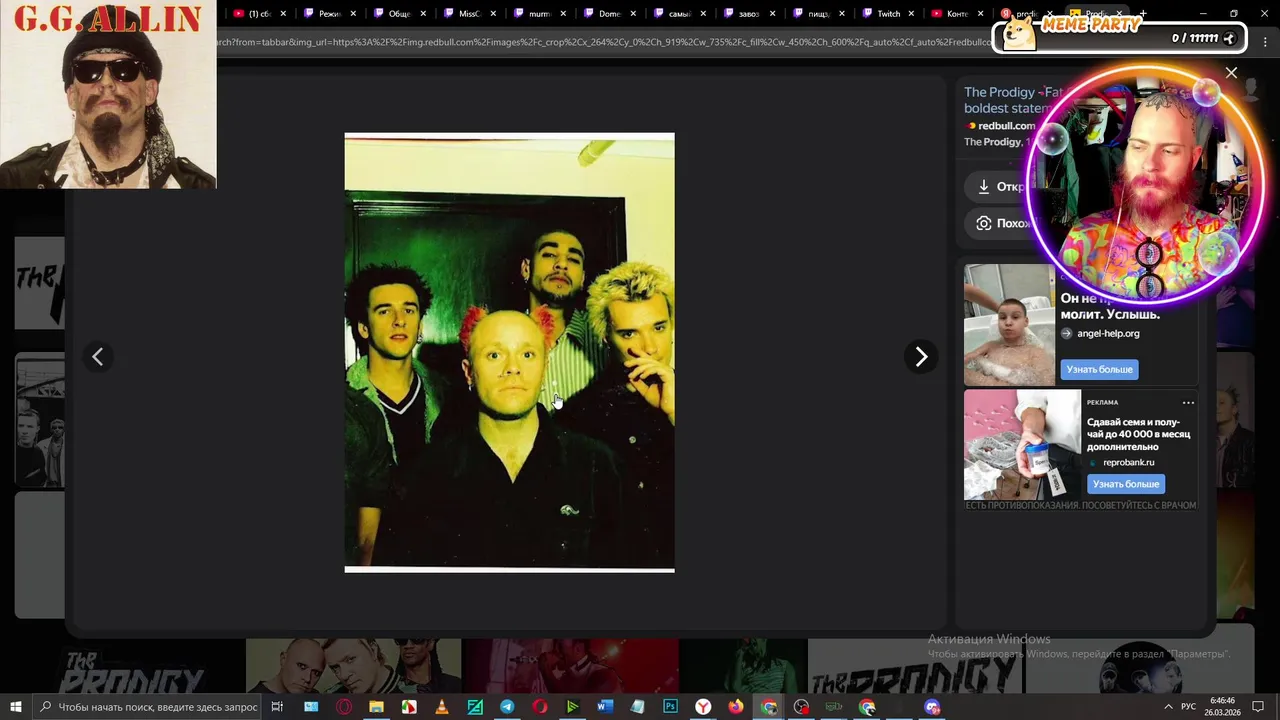This screenshot has width=1280, height=720.
Task: Close the 'Twitch' tab
Action: pyautogui.click(x=911, y=14)
